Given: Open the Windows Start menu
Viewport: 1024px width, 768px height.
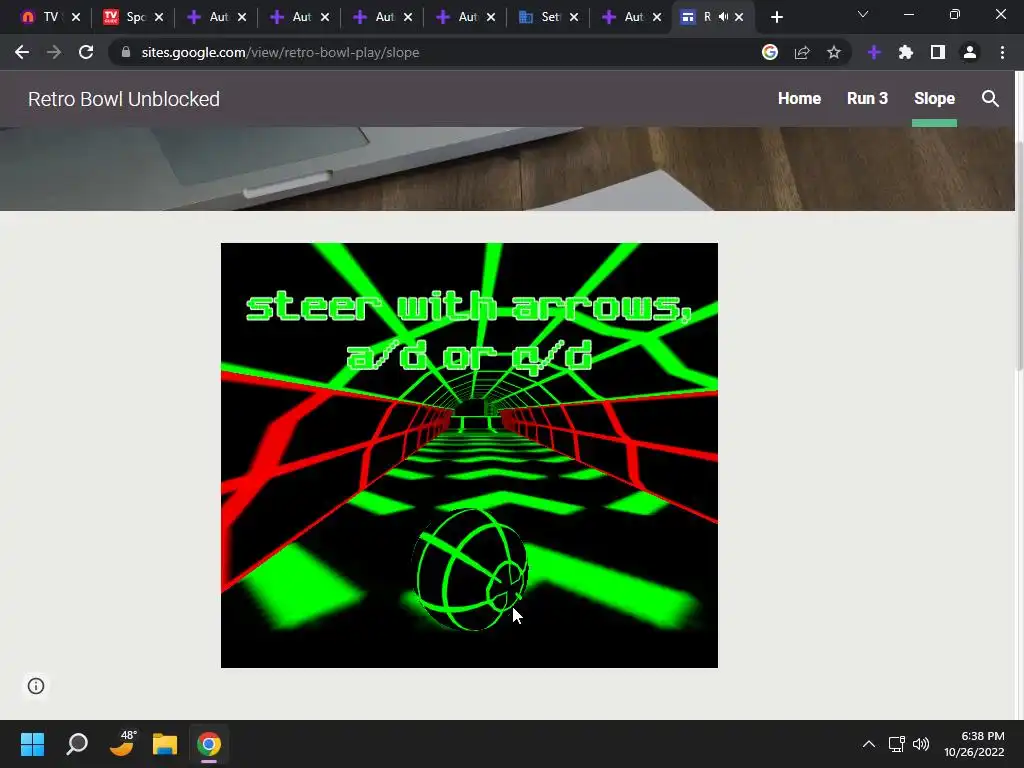Looking at the screenshot, I should [32, 744].
